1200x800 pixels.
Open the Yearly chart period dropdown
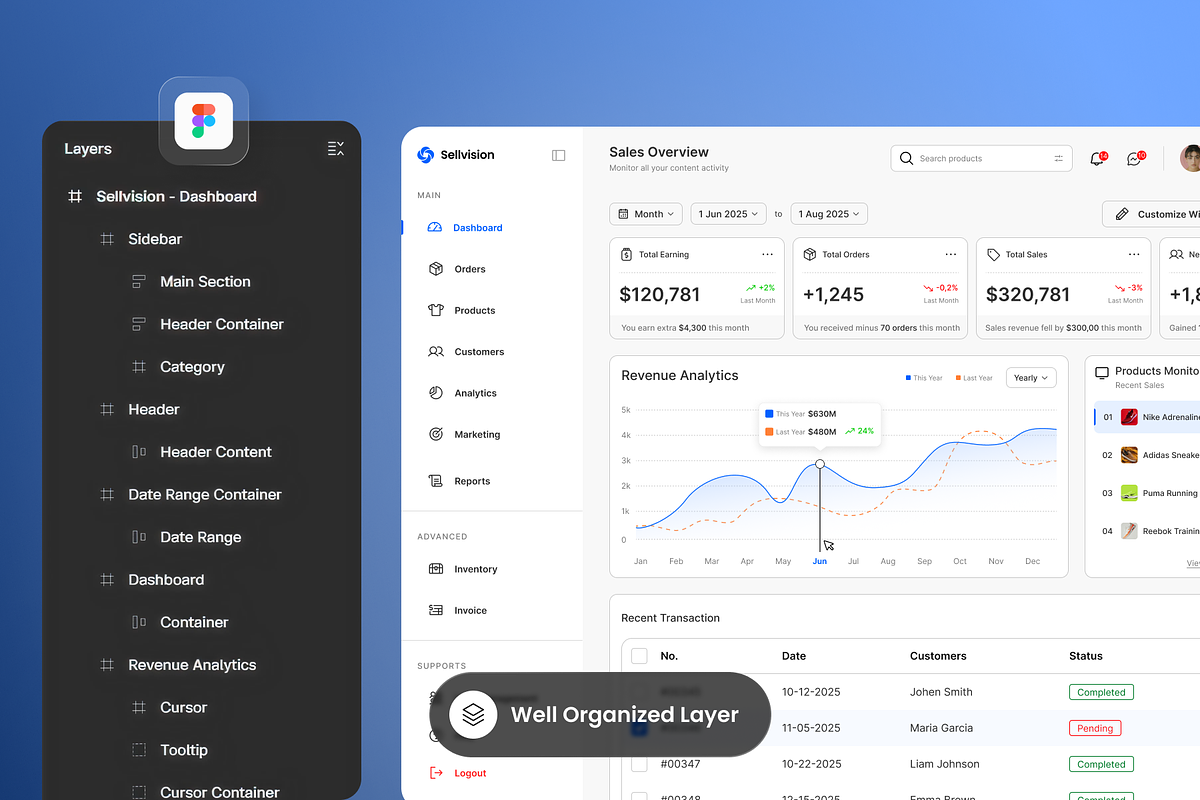tap(1031, 378)
